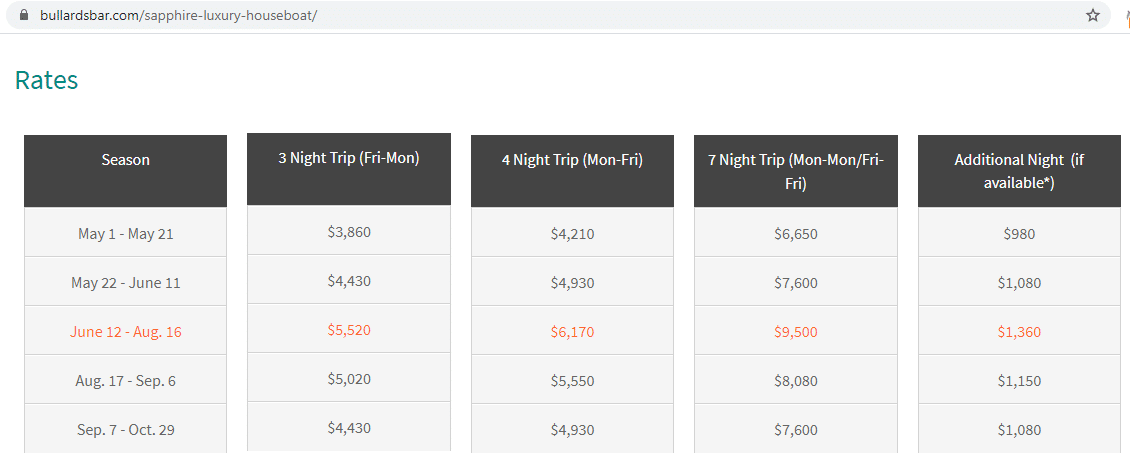Click the Additional Night column header
Image resolution: width=1130 pixels, height=466 pixels.
click(1019, 171)
